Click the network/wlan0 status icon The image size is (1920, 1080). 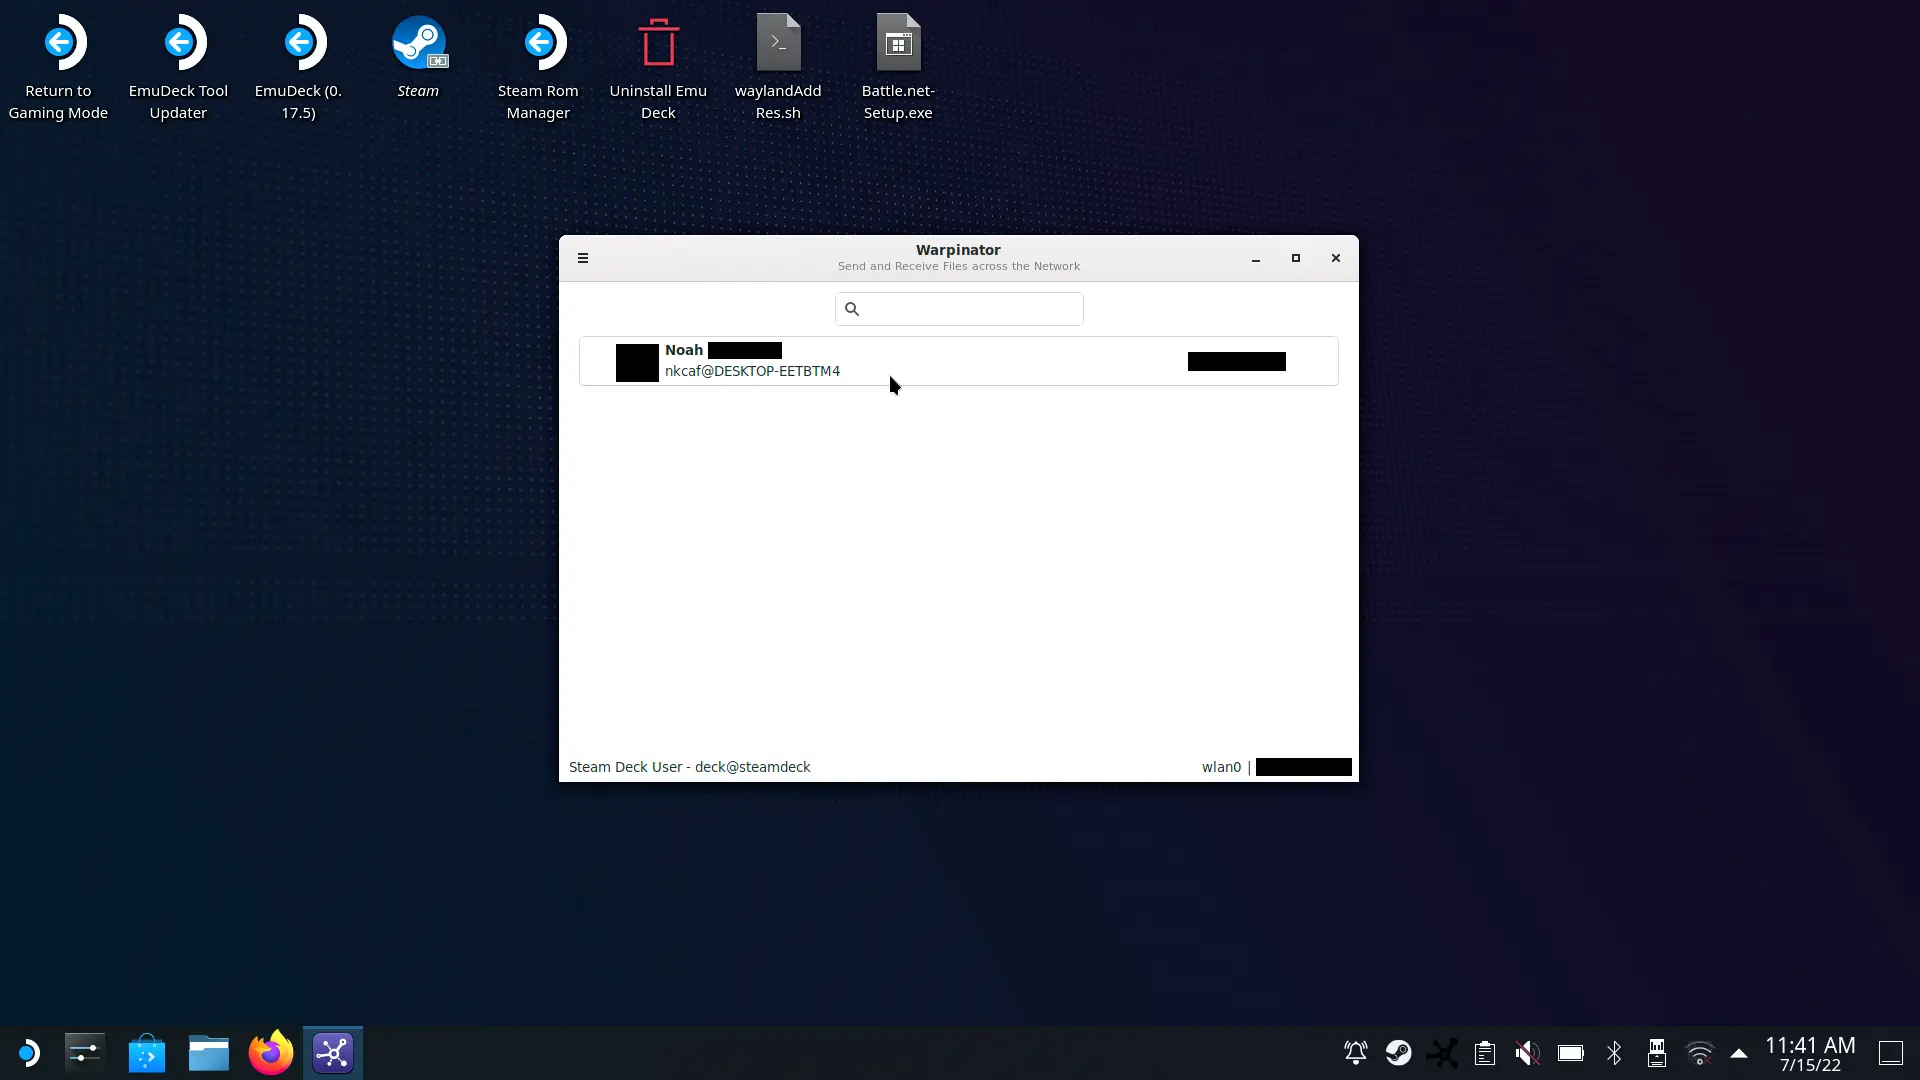coord(1700,1052)
